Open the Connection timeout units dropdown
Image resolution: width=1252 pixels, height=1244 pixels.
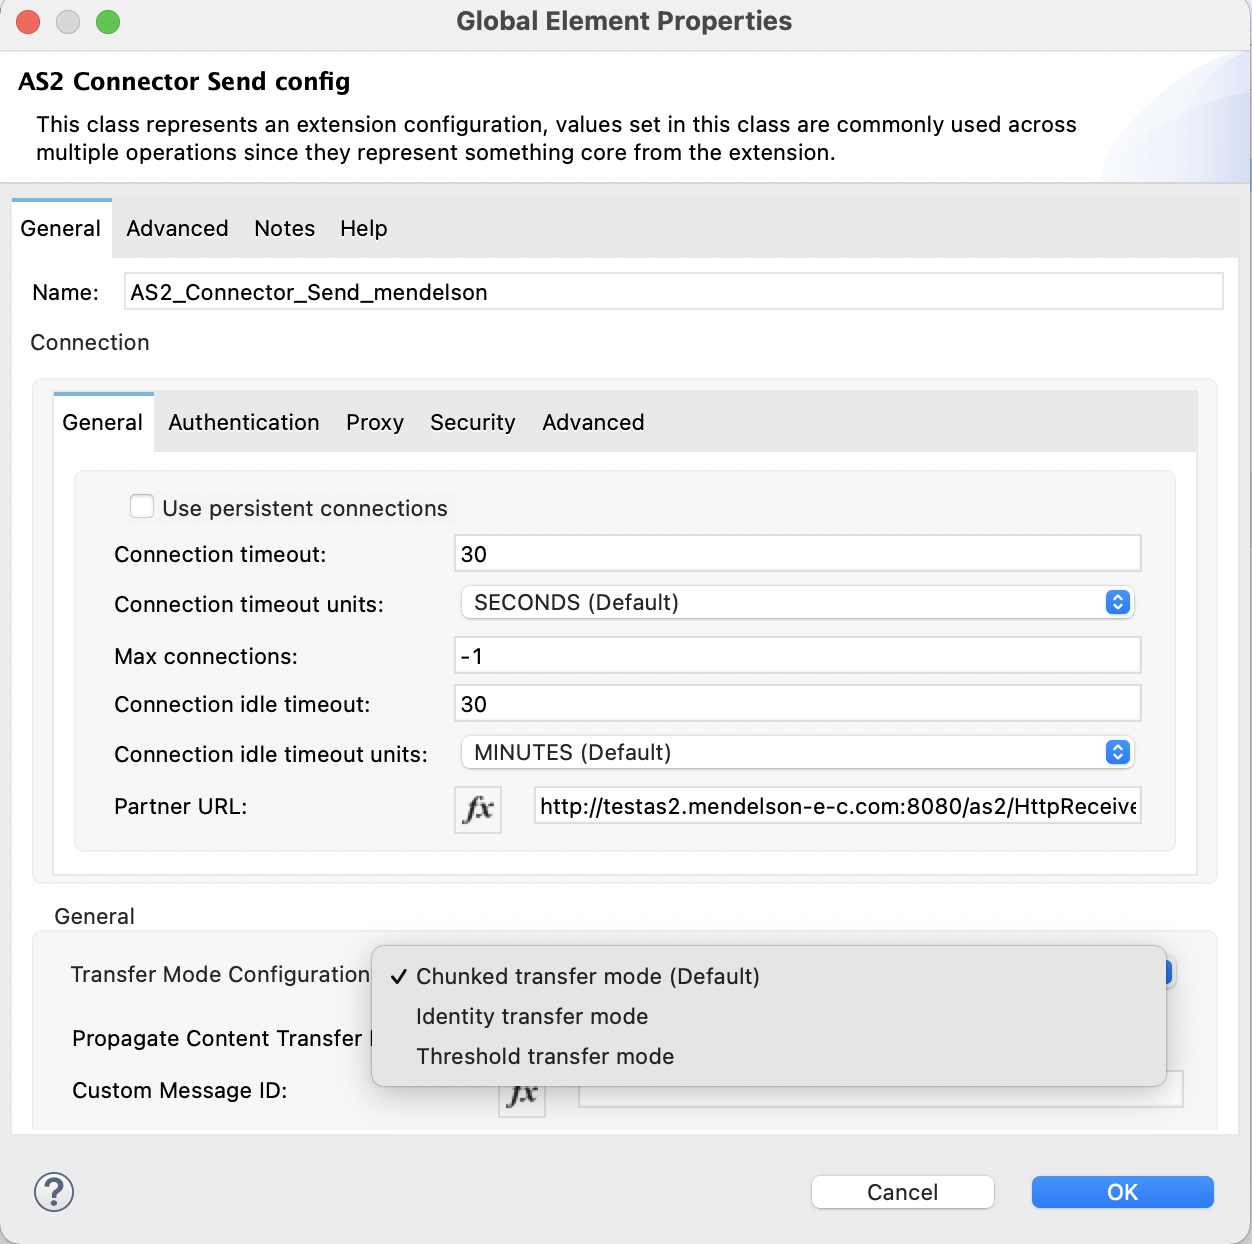point(797,602)
